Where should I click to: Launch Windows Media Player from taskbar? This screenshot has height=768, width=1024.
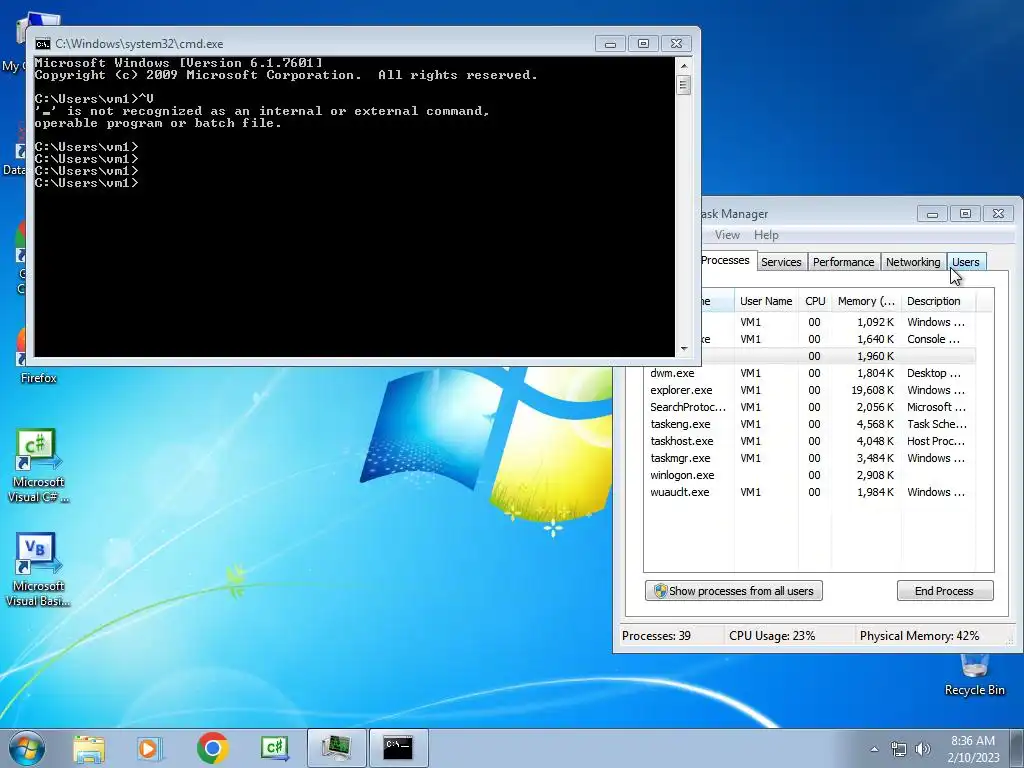tap(150, 748)
